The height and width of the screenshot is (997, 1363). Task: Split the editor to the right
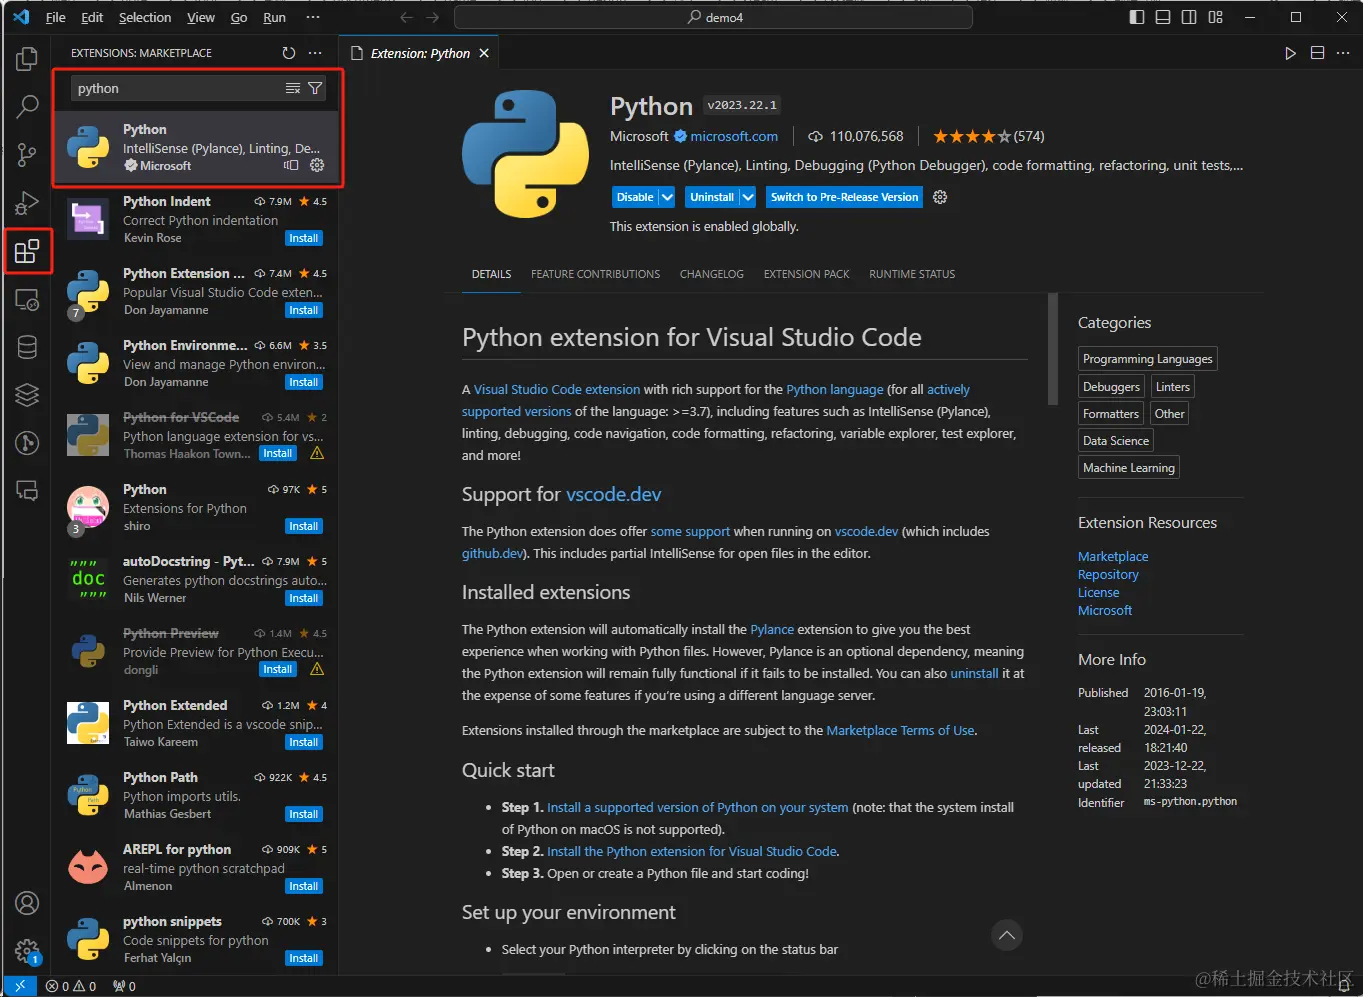[1317, 53]
